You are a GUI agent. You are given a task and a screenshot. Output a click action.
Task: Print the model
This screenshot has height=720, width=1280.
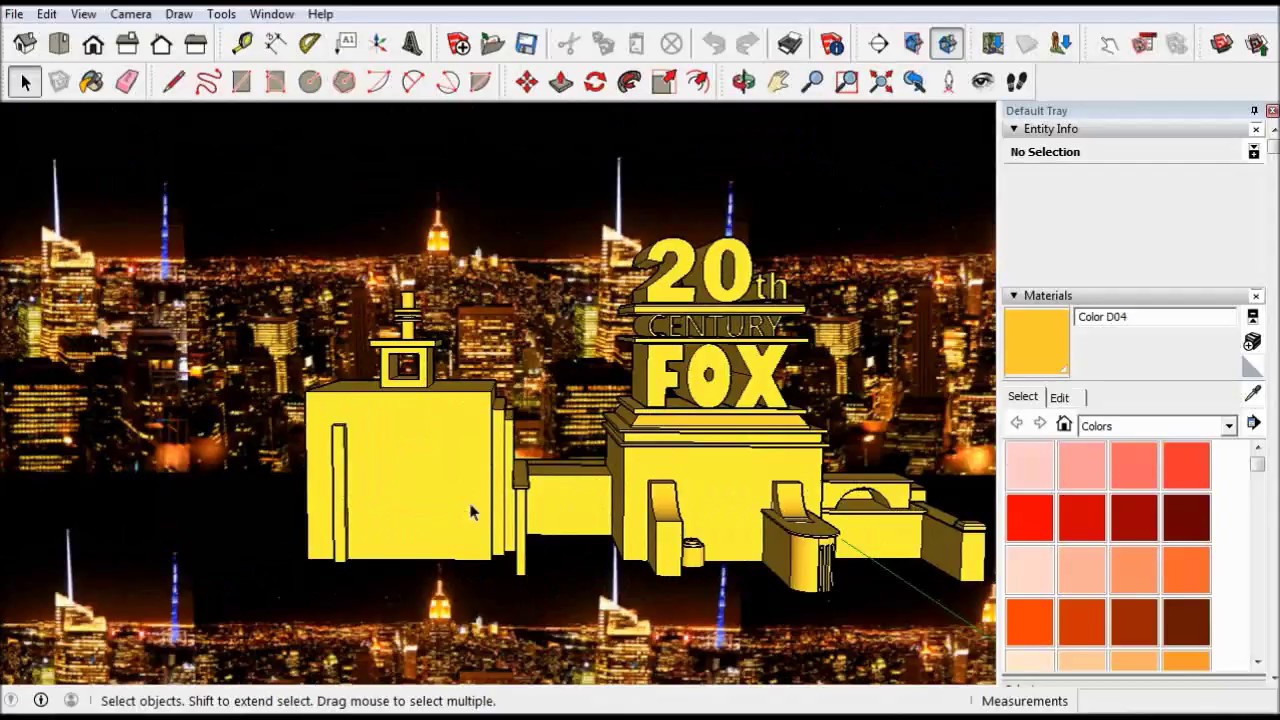790,43
